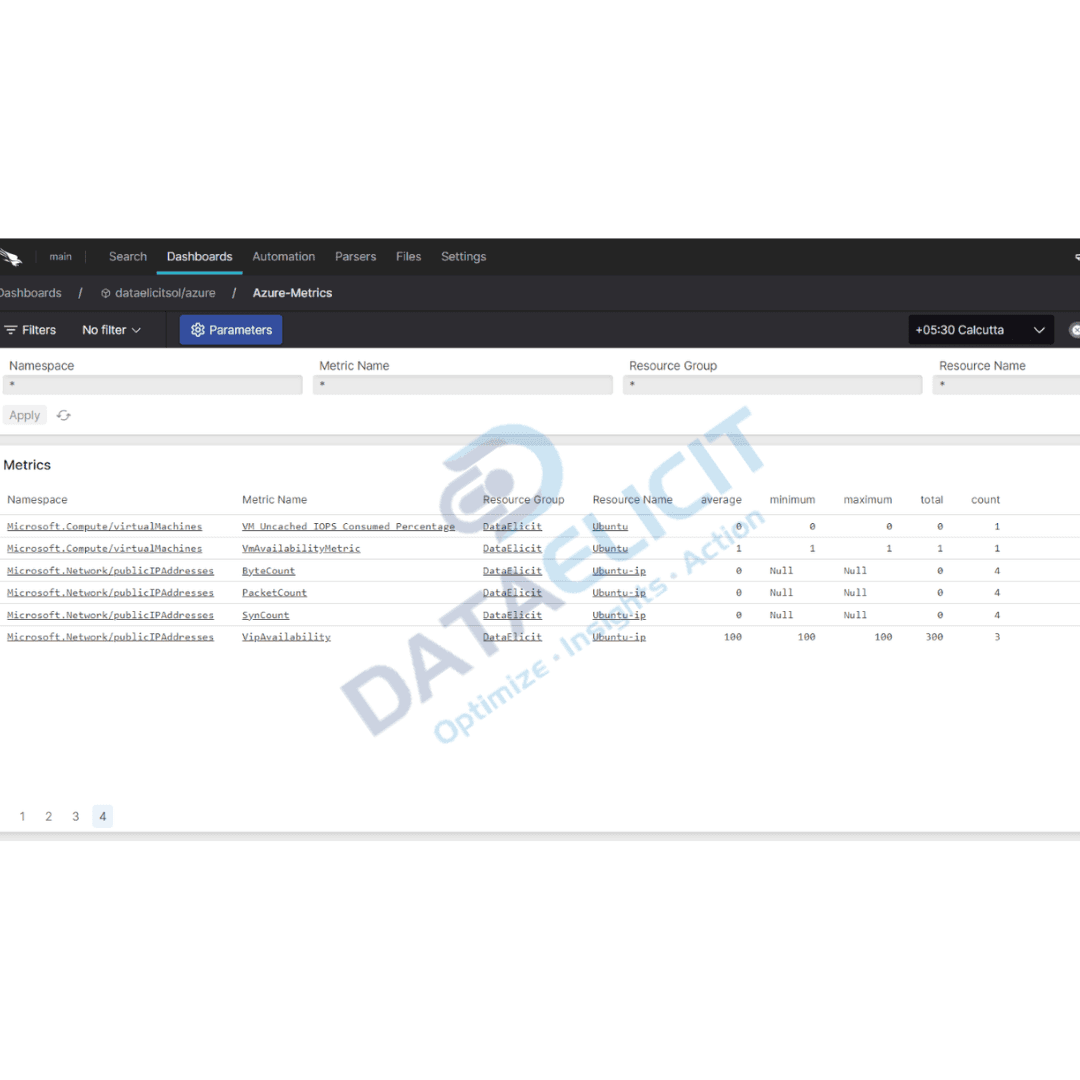Select Parsers in the top menu

[355, 256]
